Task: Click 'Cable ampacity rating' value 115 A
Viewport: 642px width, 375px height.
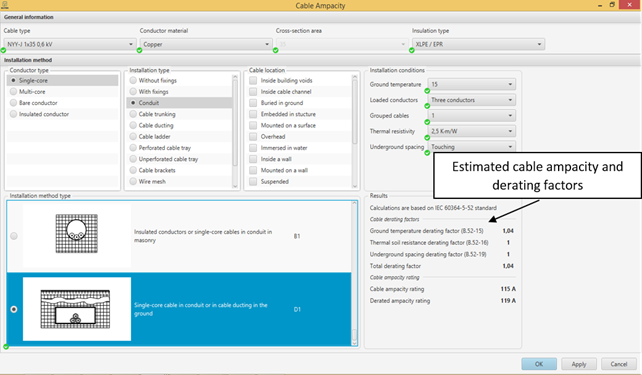Action: point(508,289)
